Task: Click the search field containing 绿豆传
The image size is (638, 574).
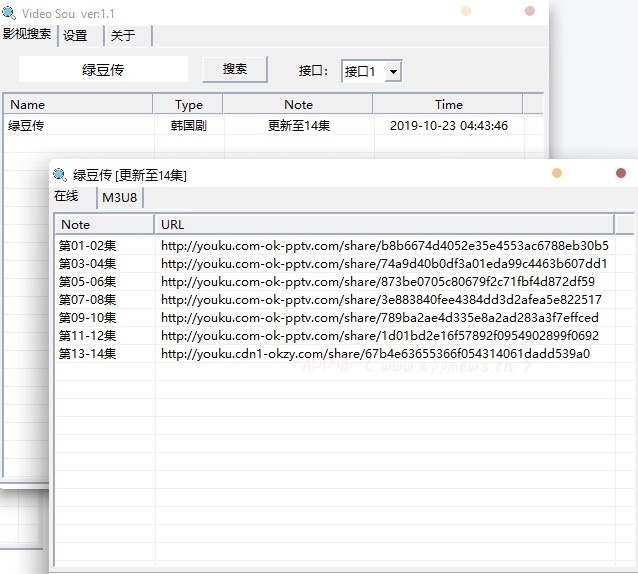Action: coord(103,70)
